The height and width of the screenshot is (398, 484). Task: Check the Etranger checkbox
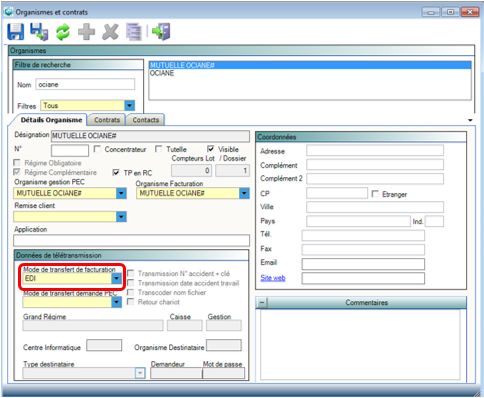pos(375,194)
